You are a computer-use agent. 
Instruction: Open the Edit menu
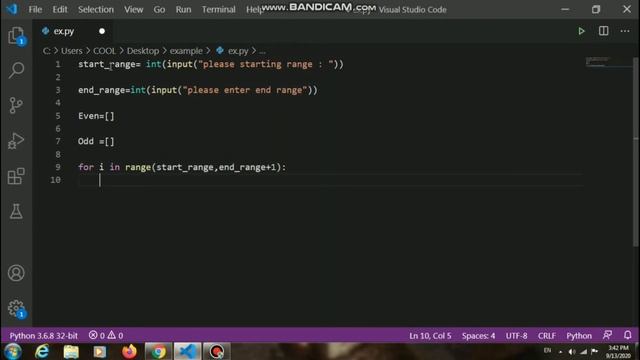[x=60, y=9]
